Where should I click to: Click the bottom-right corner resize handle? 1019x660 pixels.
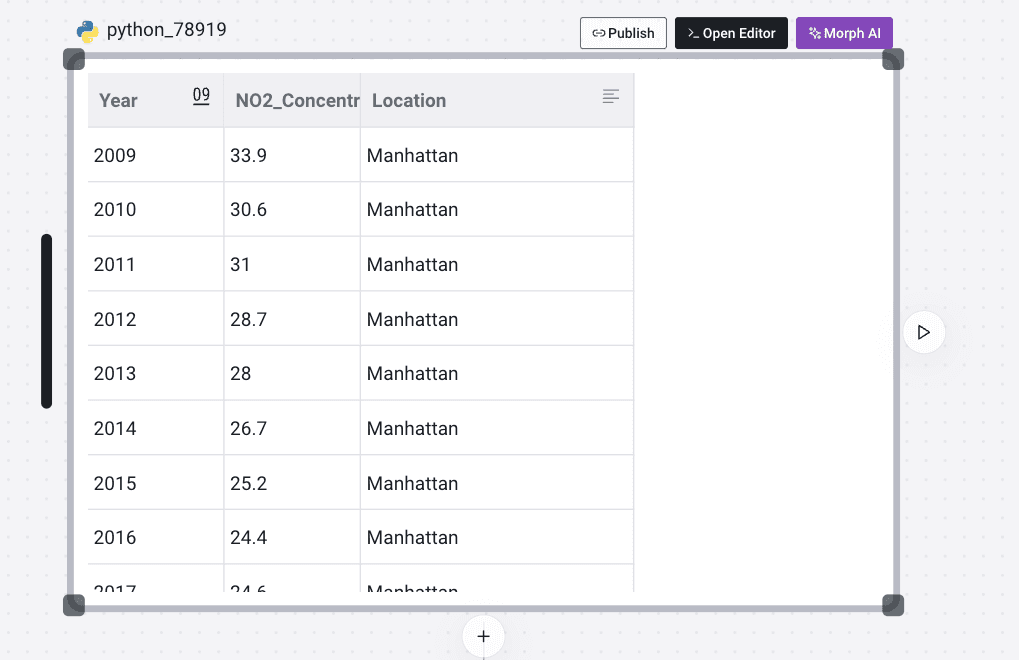coord(893,605)
